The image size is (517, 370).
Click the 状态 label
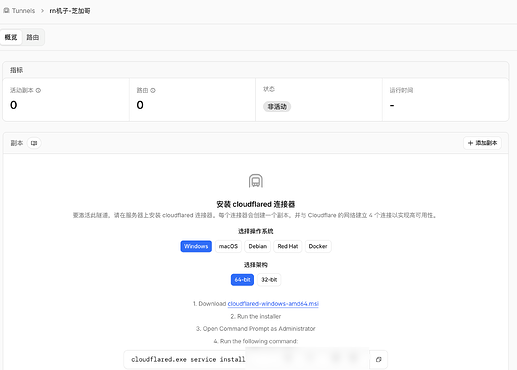[x=269, y=89]
